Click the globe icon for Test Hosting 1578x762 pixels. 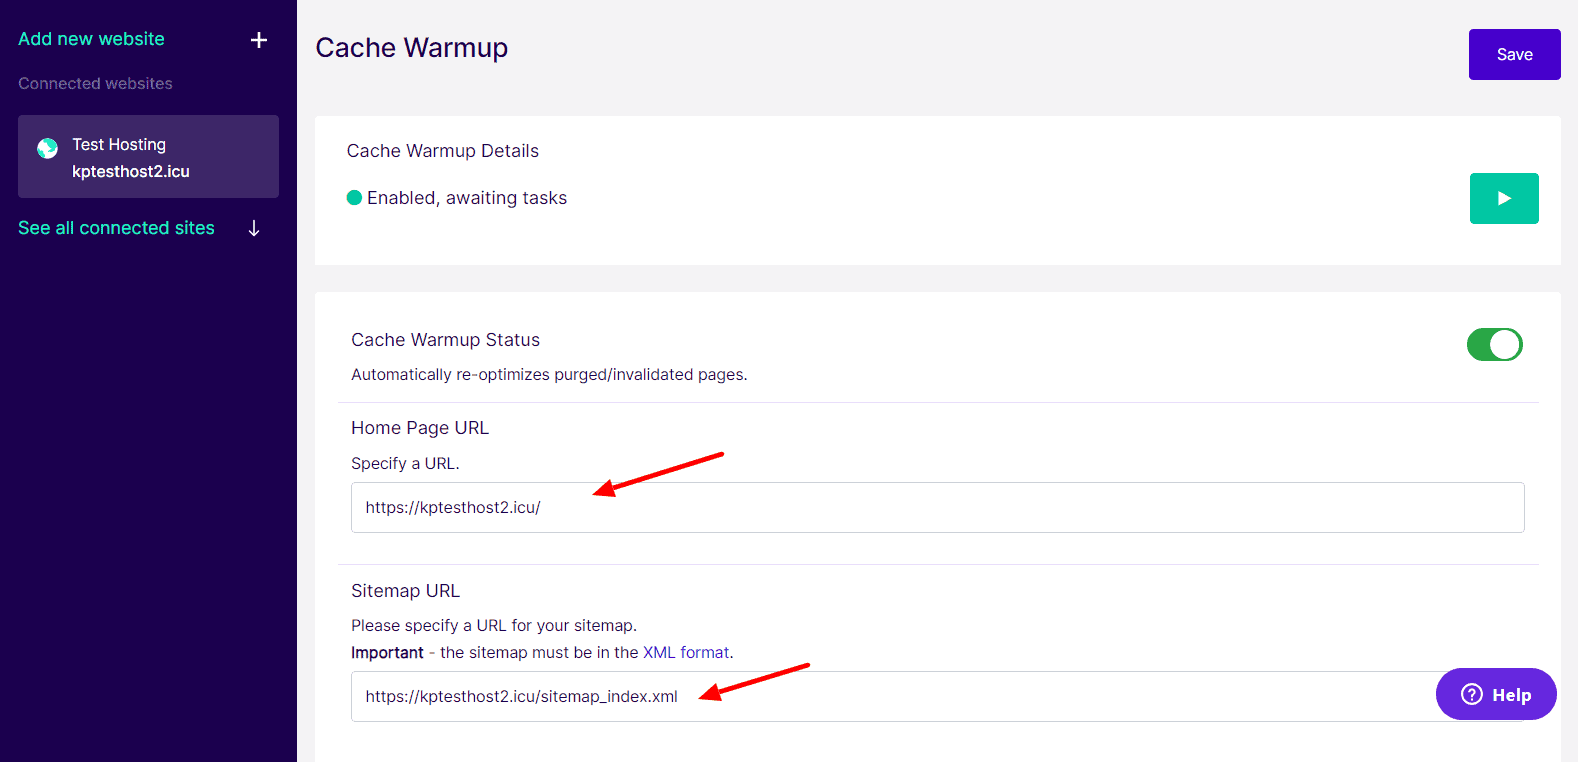coord(47,149)
